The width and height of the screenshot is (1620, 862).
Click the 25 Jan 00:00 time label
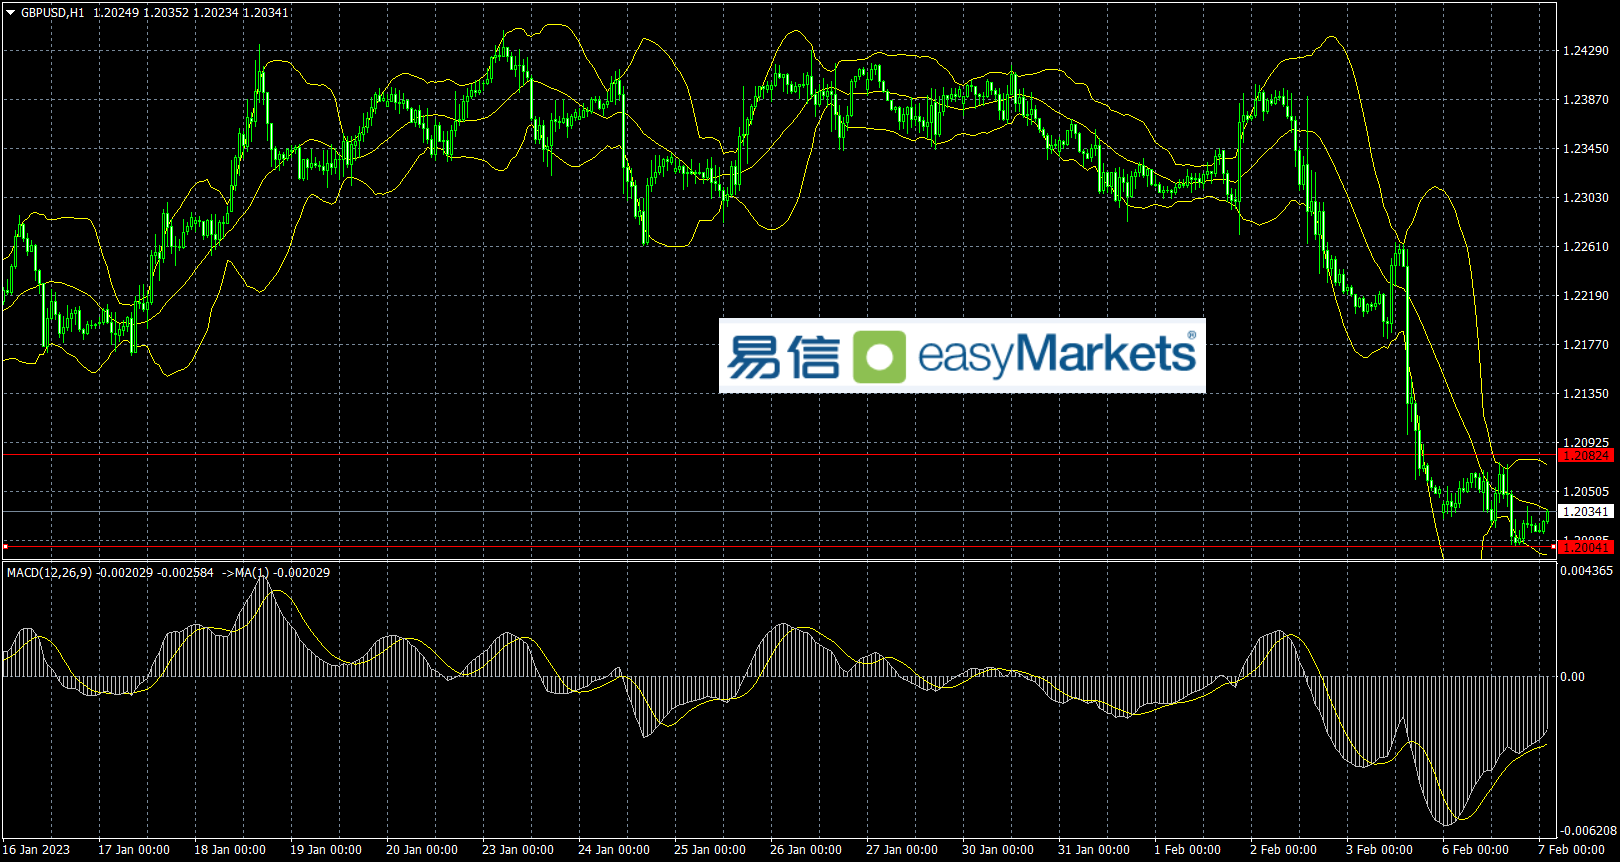(710, 850)
